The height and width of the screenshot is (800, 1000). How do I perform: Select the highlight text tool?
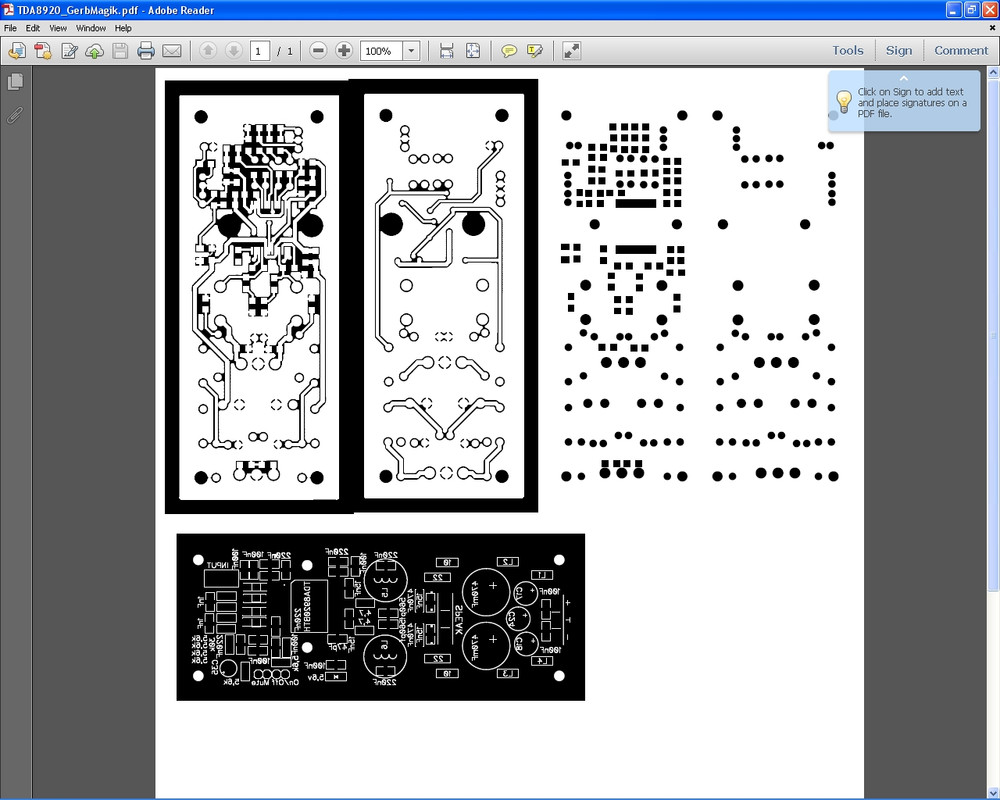pos(534,50)
